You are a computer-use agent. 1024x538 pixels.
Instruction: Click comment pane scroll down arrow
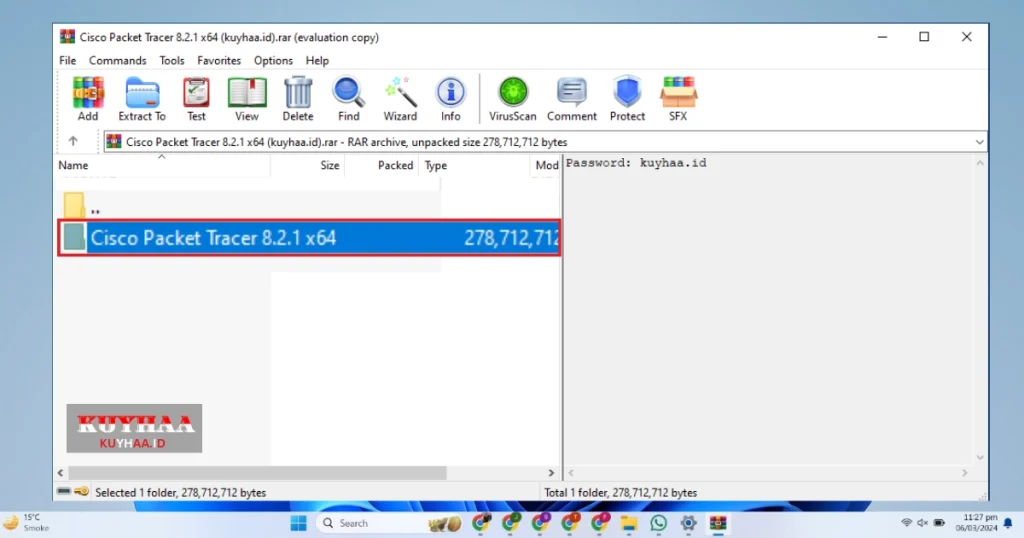click(980, 457)
